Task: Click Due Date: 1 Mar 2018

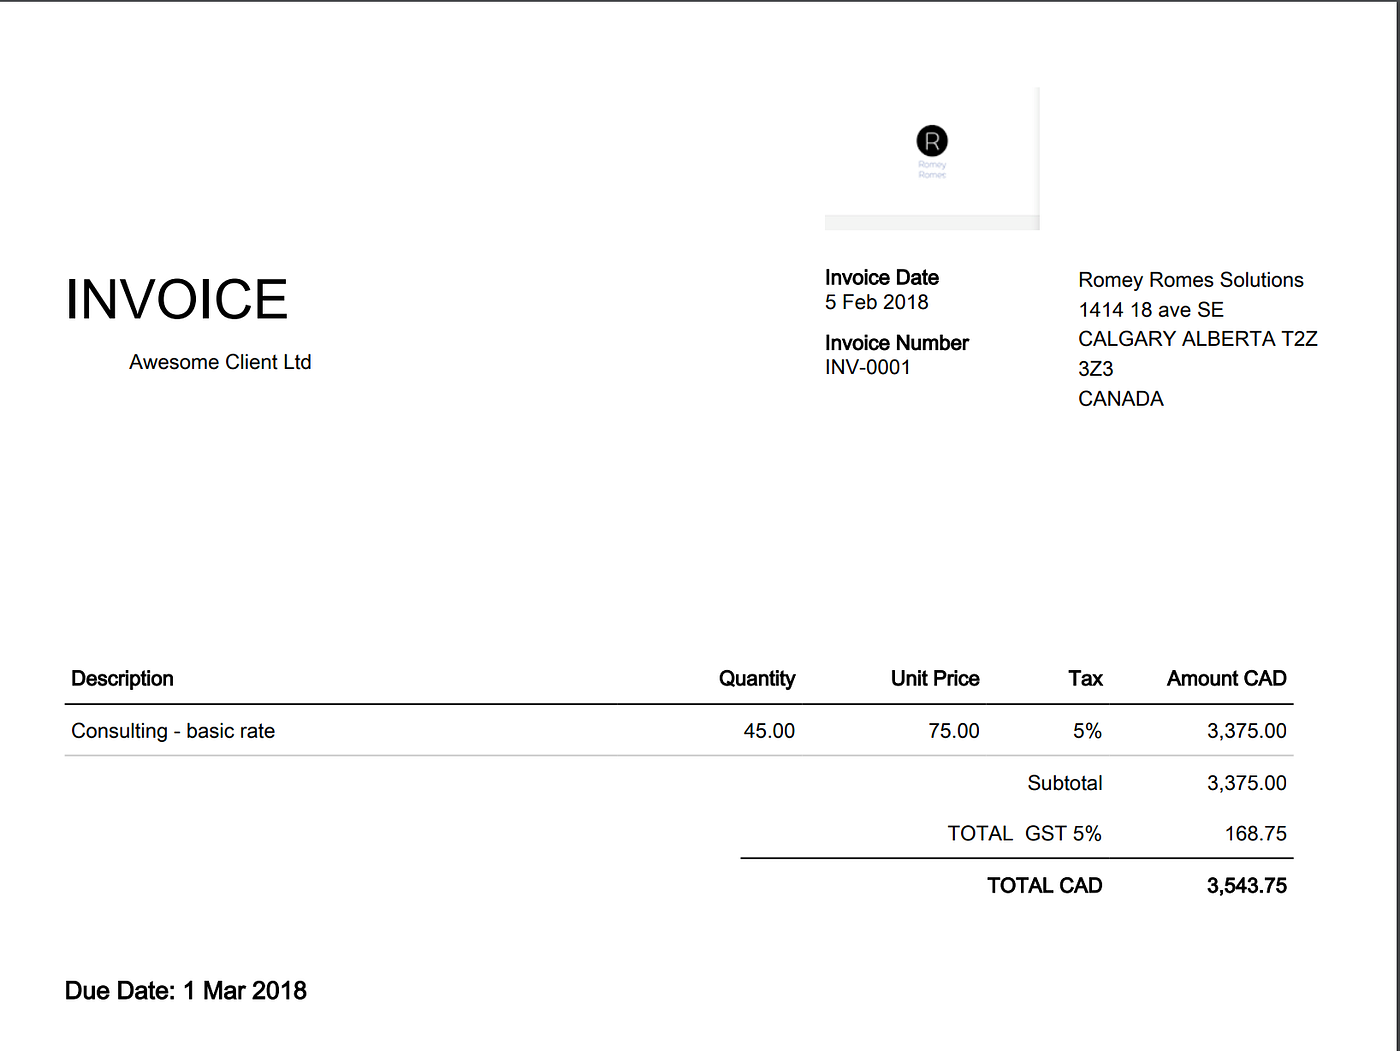Action: (186, 991)
